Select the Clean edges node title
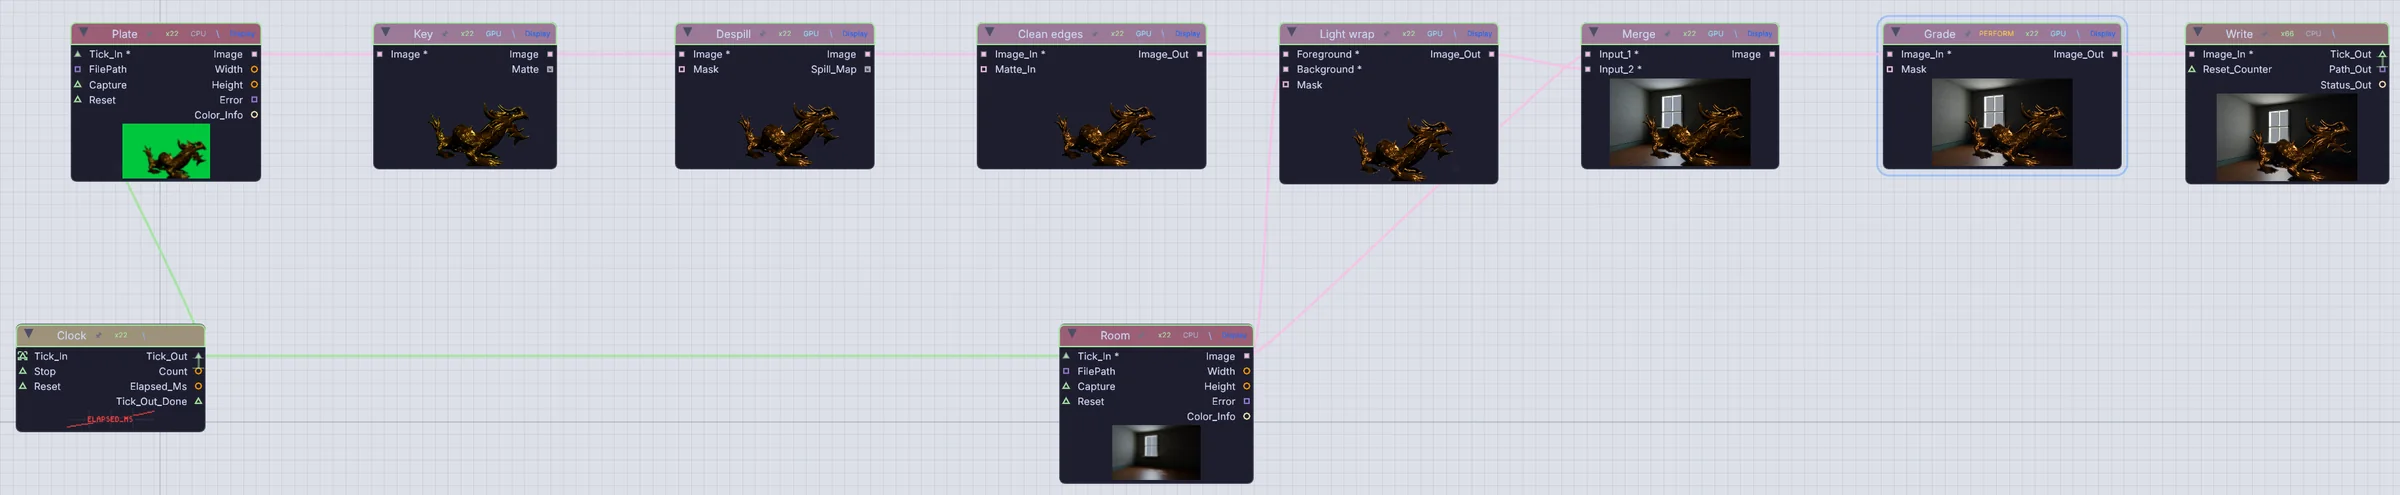This screenshot has height=495, width=2400. (1050, 34)
